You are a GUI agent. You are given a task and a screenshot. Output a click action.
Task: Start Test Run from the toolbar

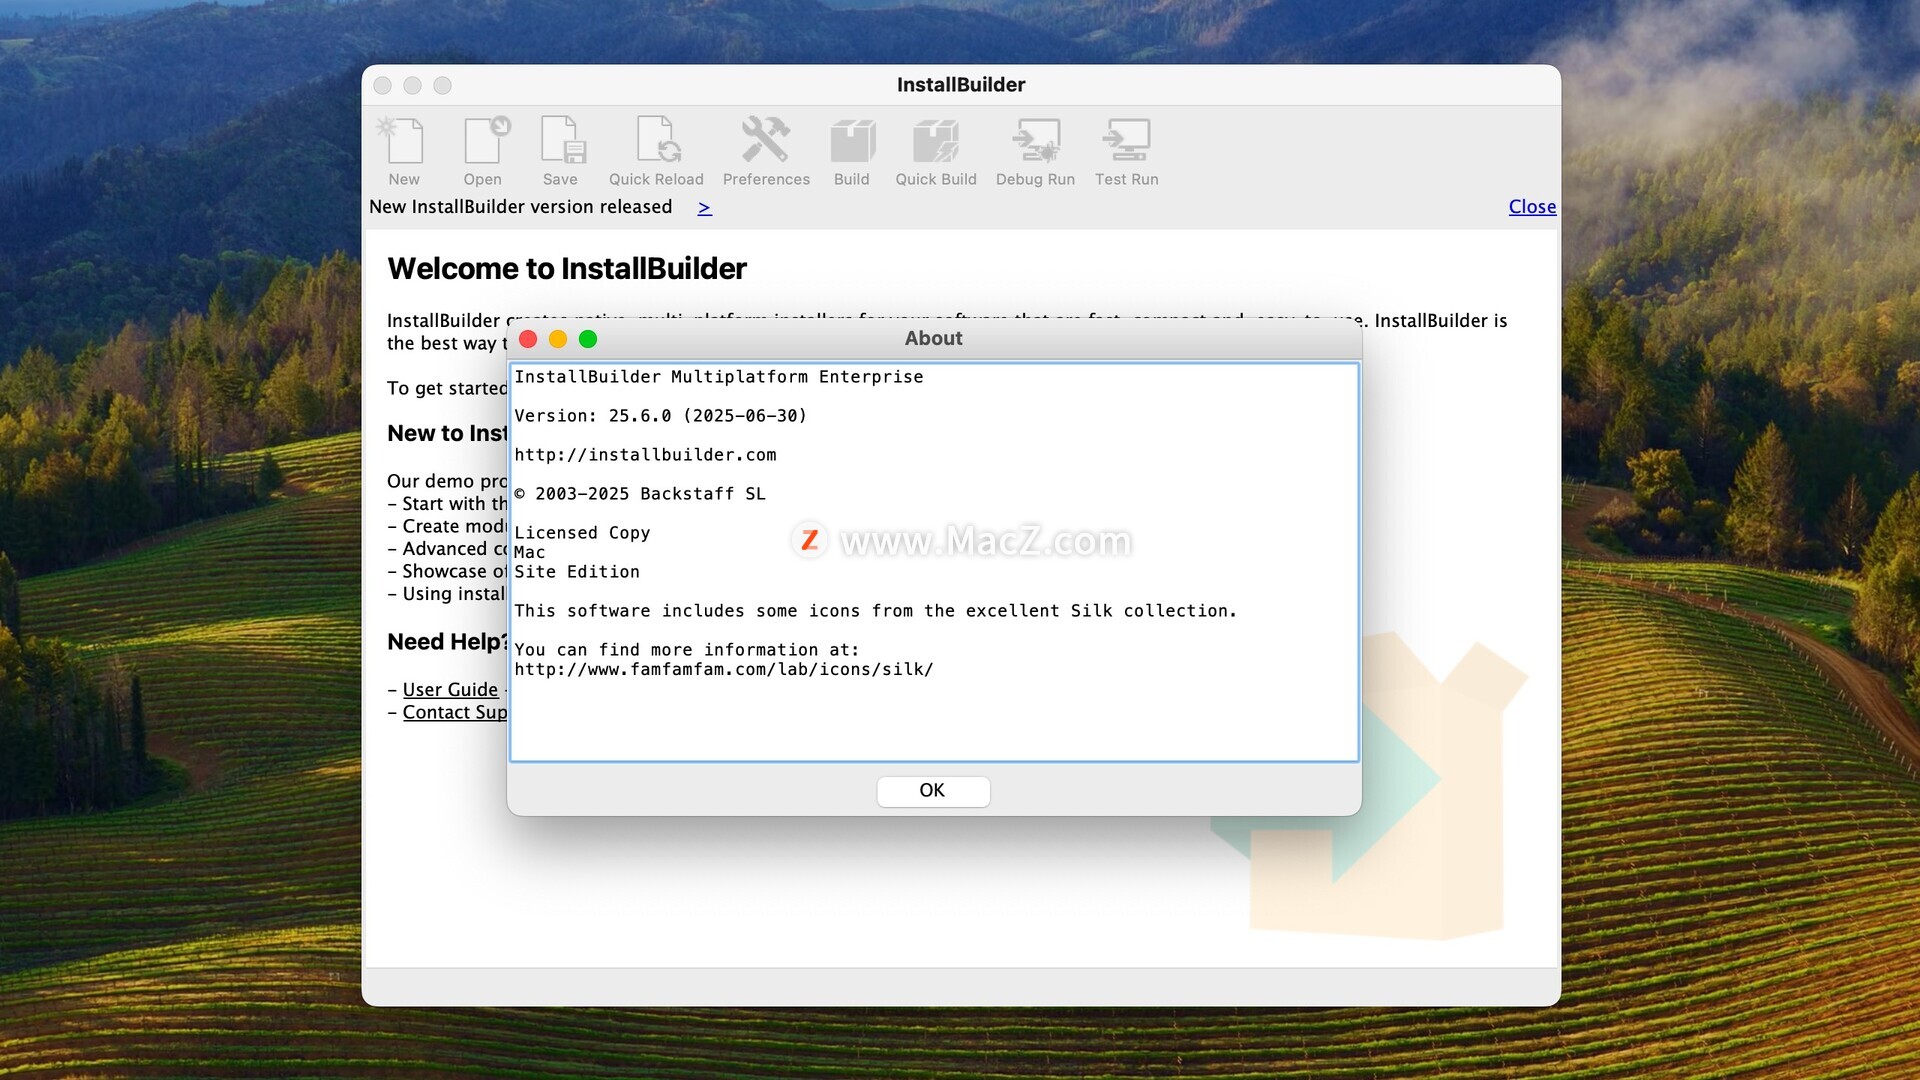tap(1126, 141)
